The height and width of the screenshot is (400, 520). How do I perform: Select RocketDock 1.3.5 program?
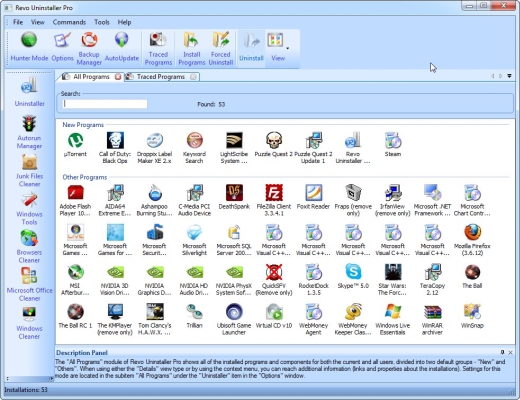click(x=313, y=279)
